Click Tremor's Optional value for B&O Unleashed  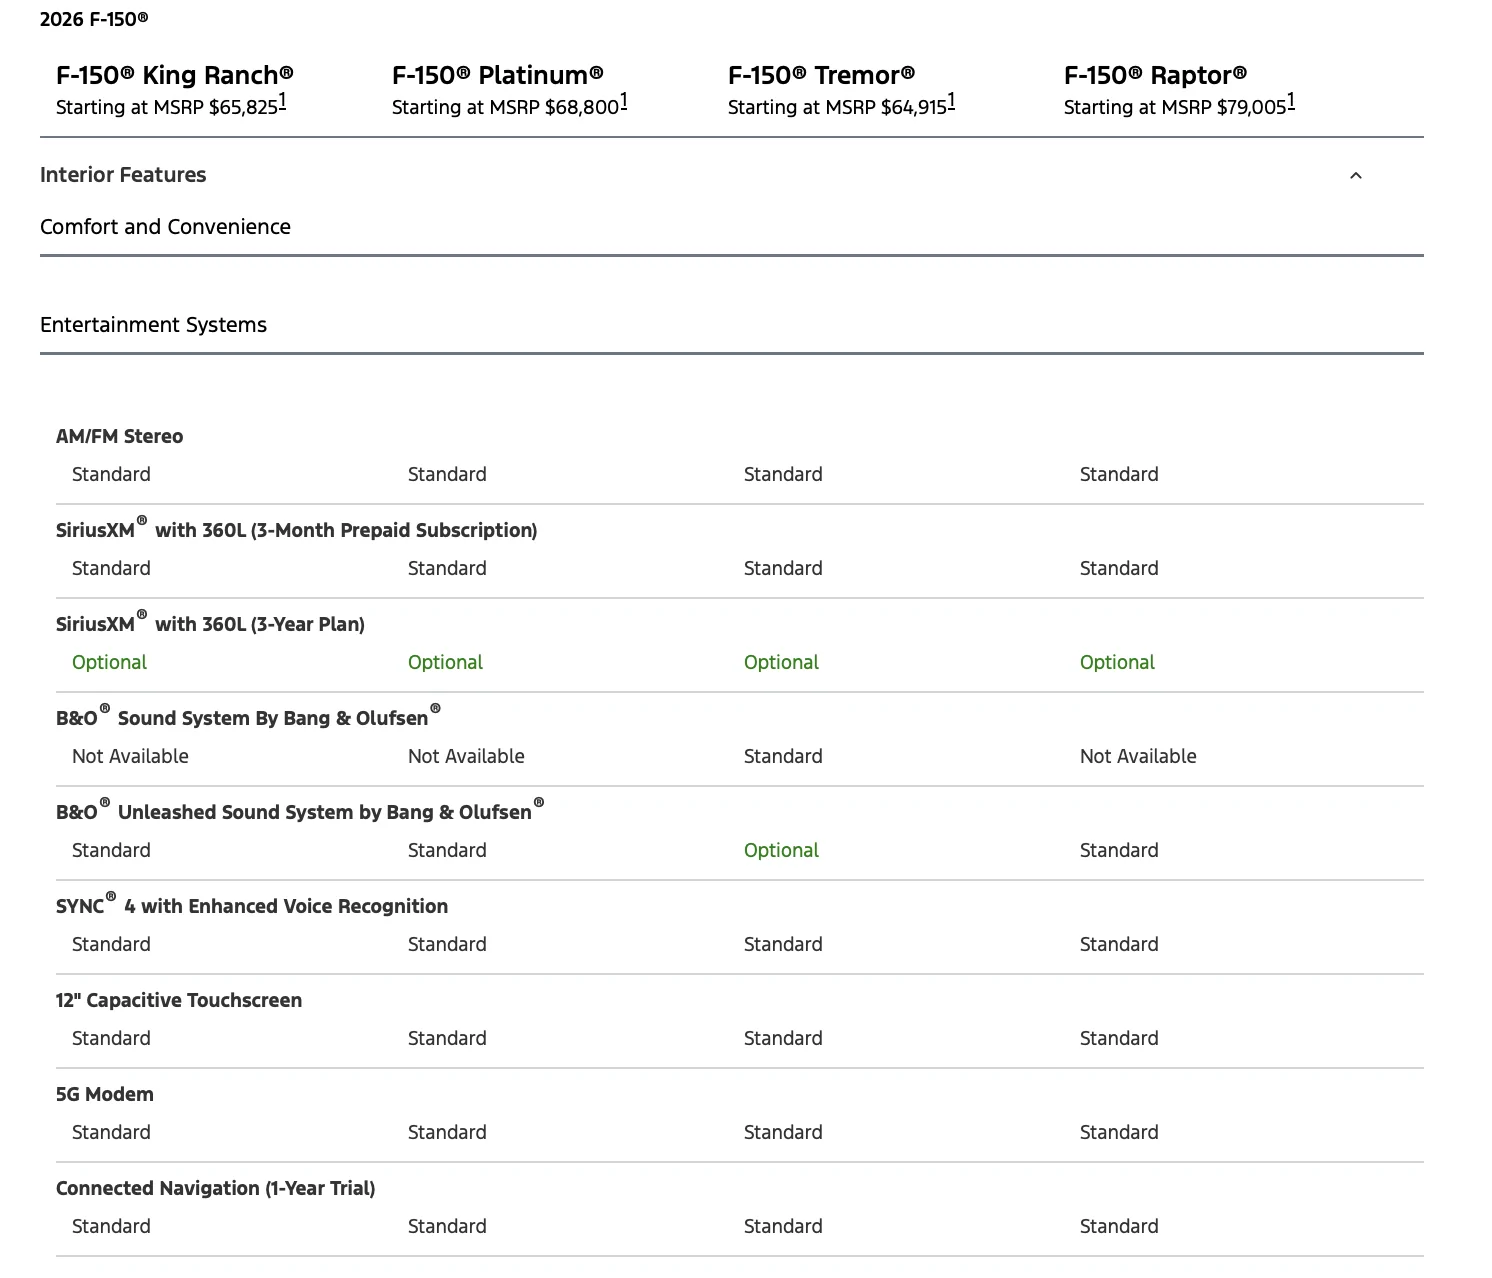(x=781, y=851)
